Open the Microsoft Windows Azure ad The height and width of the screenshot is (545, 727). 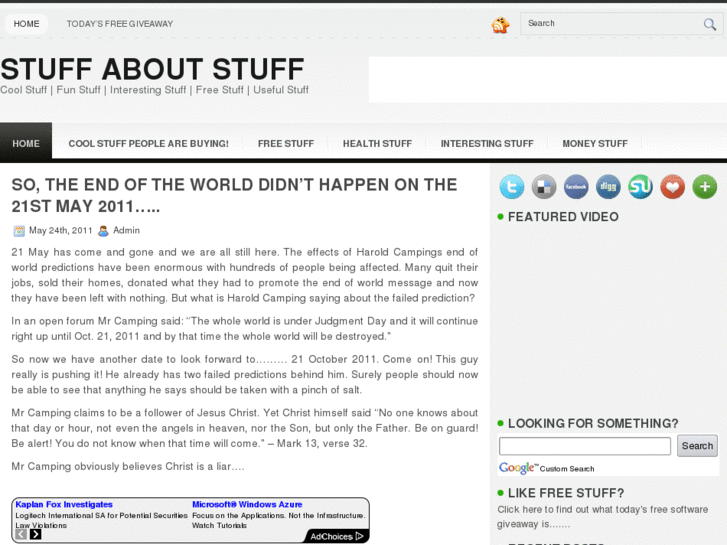click(x=247, y=504)
